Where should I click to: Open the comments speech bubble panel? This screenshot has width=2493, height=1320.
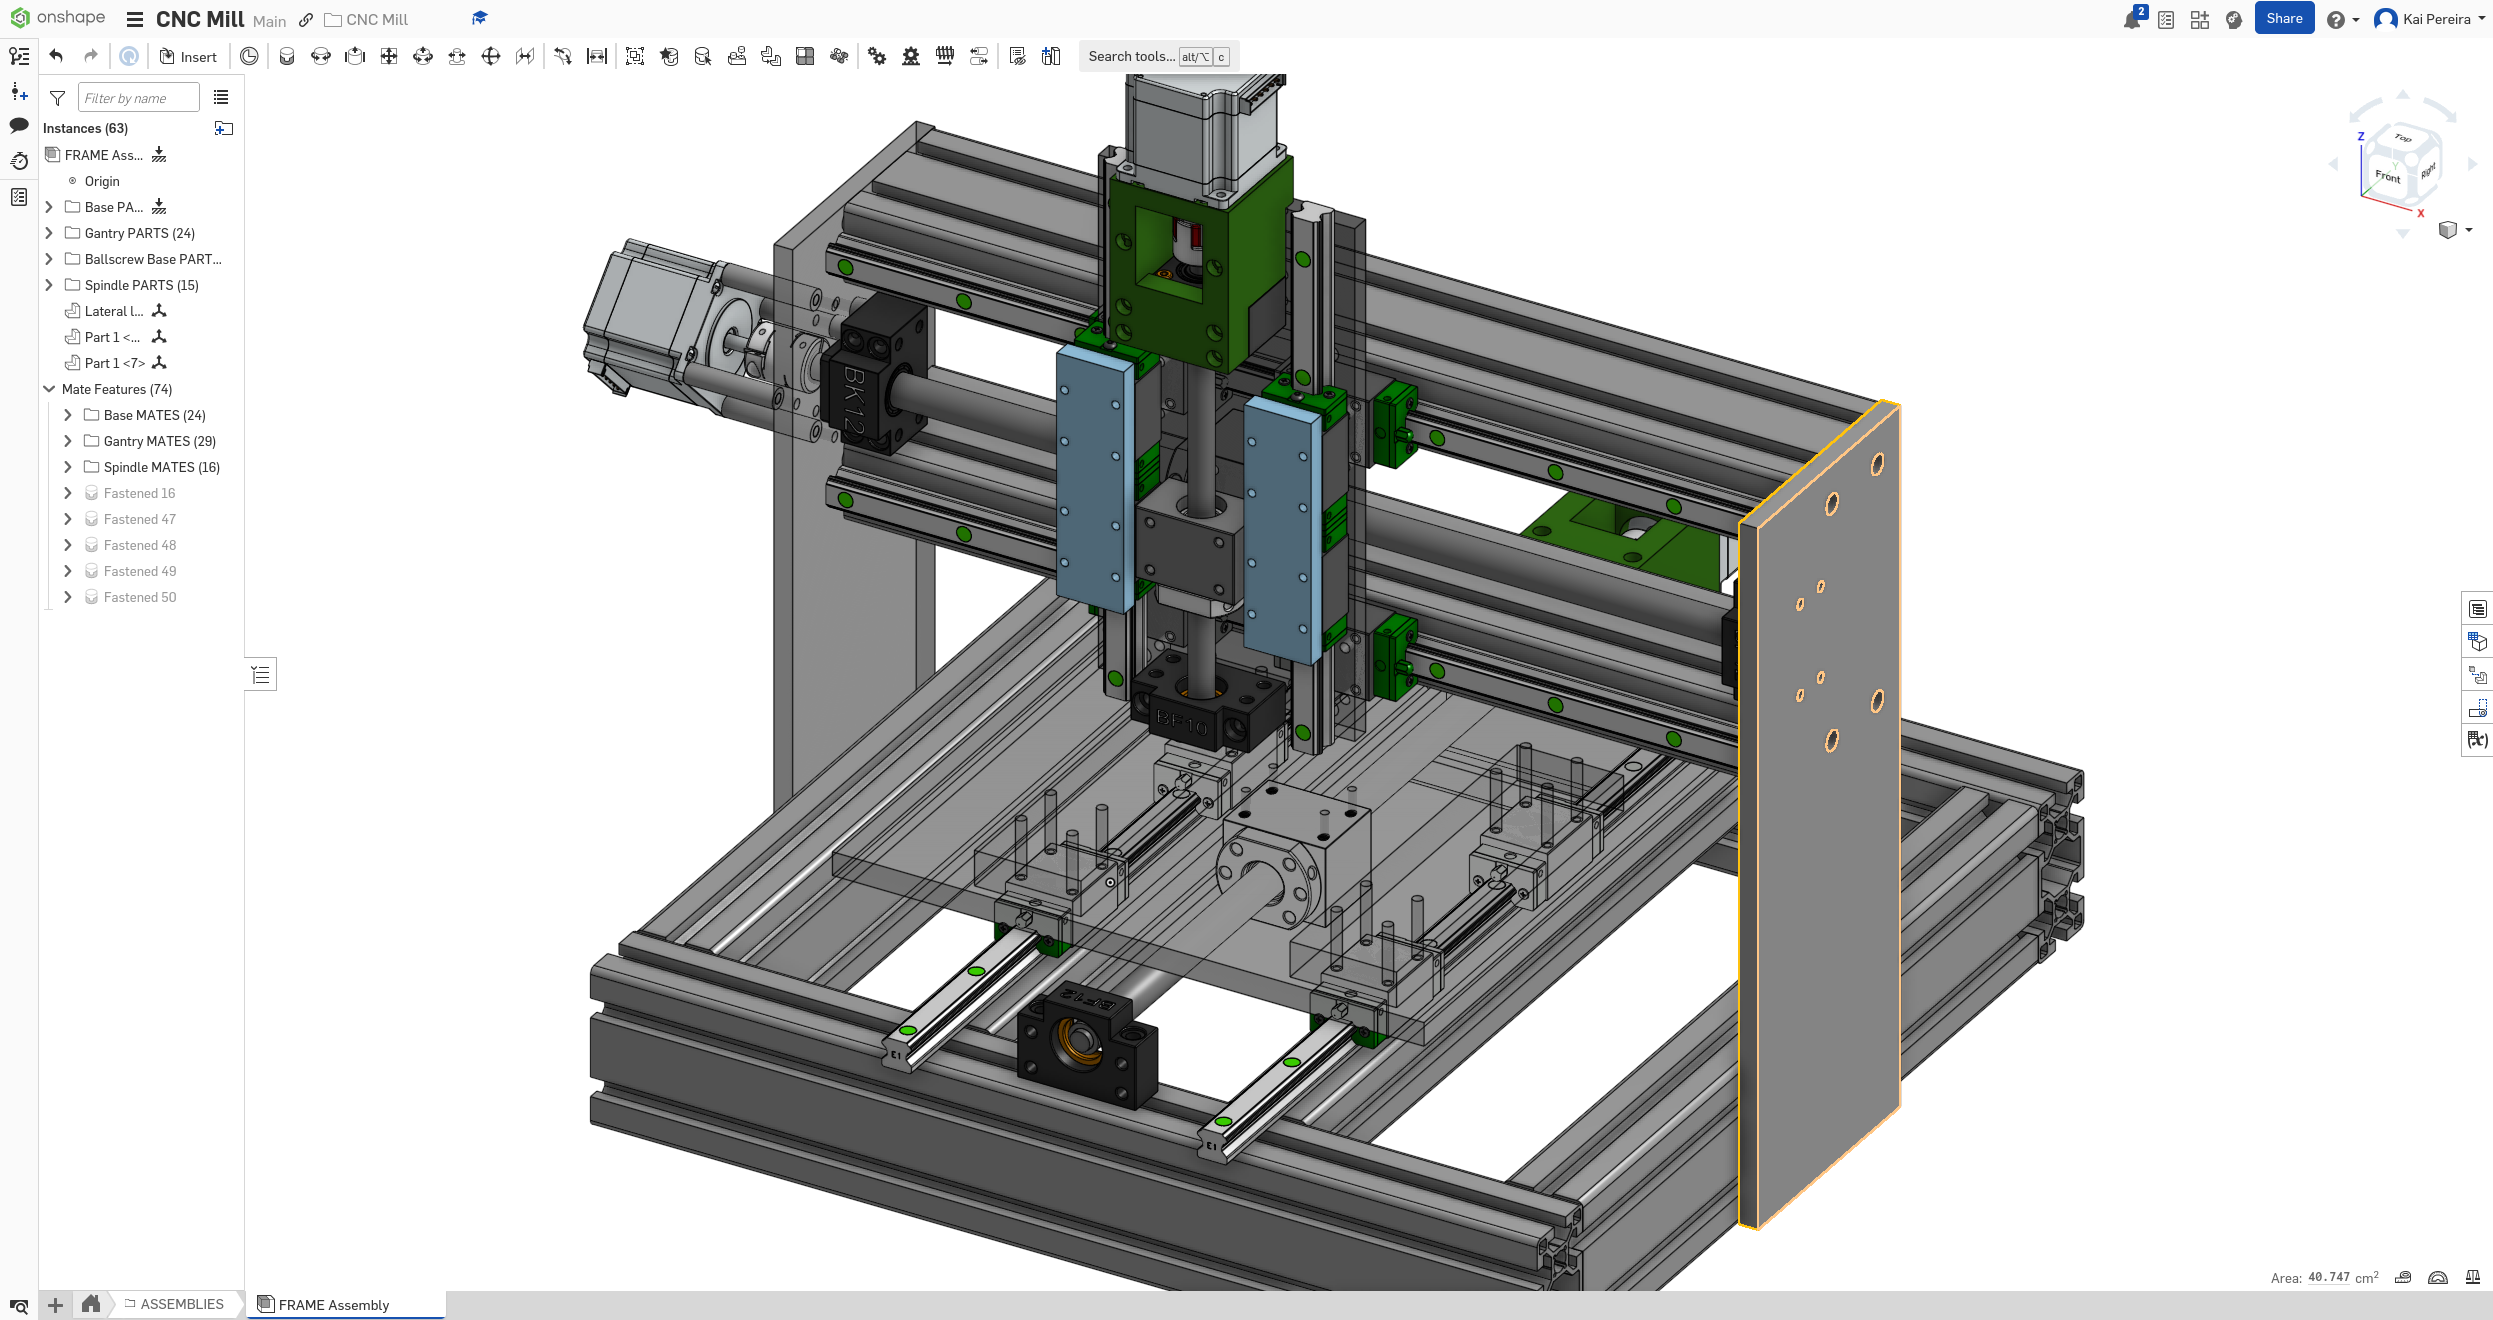click(x=19, y=126)
